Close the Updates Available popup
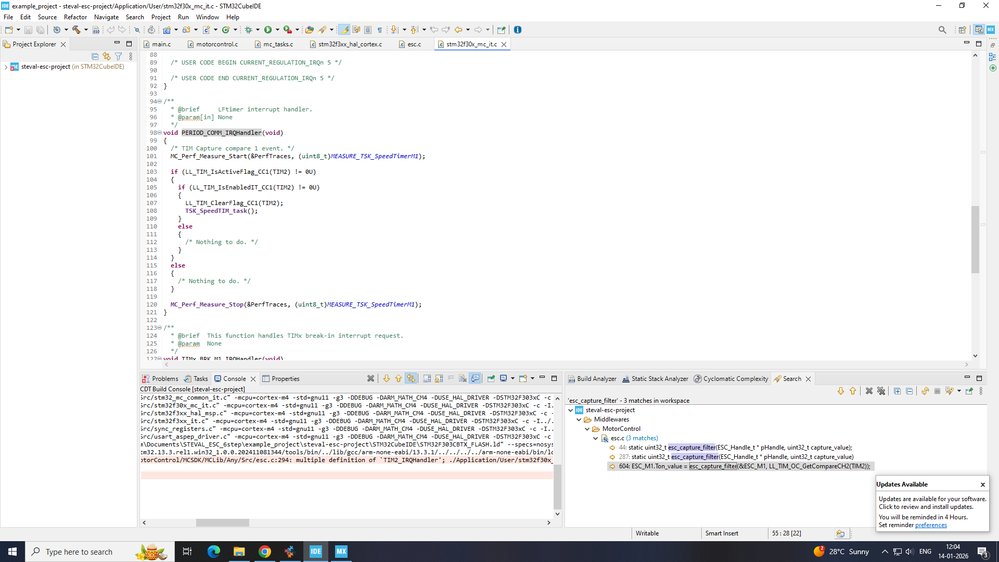 (x=982, y=484)
